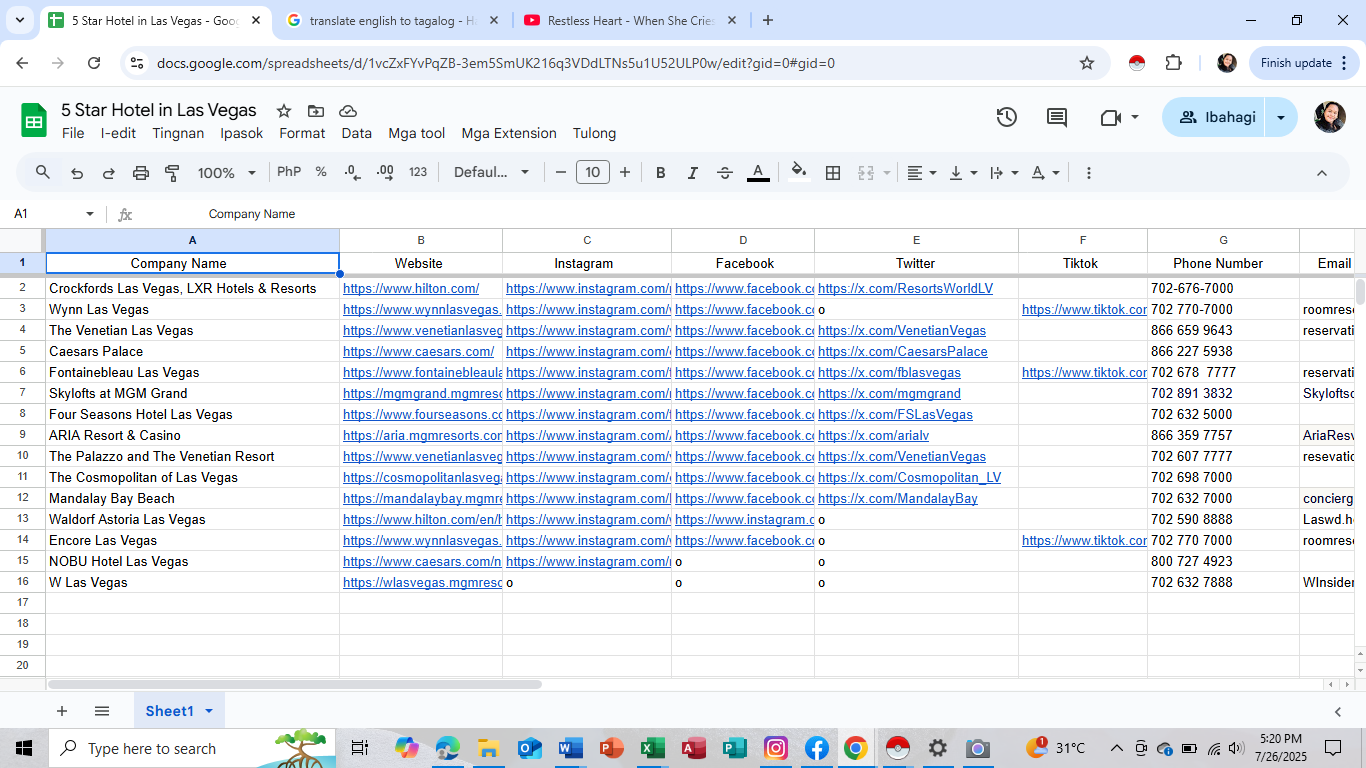The height and width of the screenshot is (768, 1366).
Task: Toggle bold formatting
Action: 660,173
